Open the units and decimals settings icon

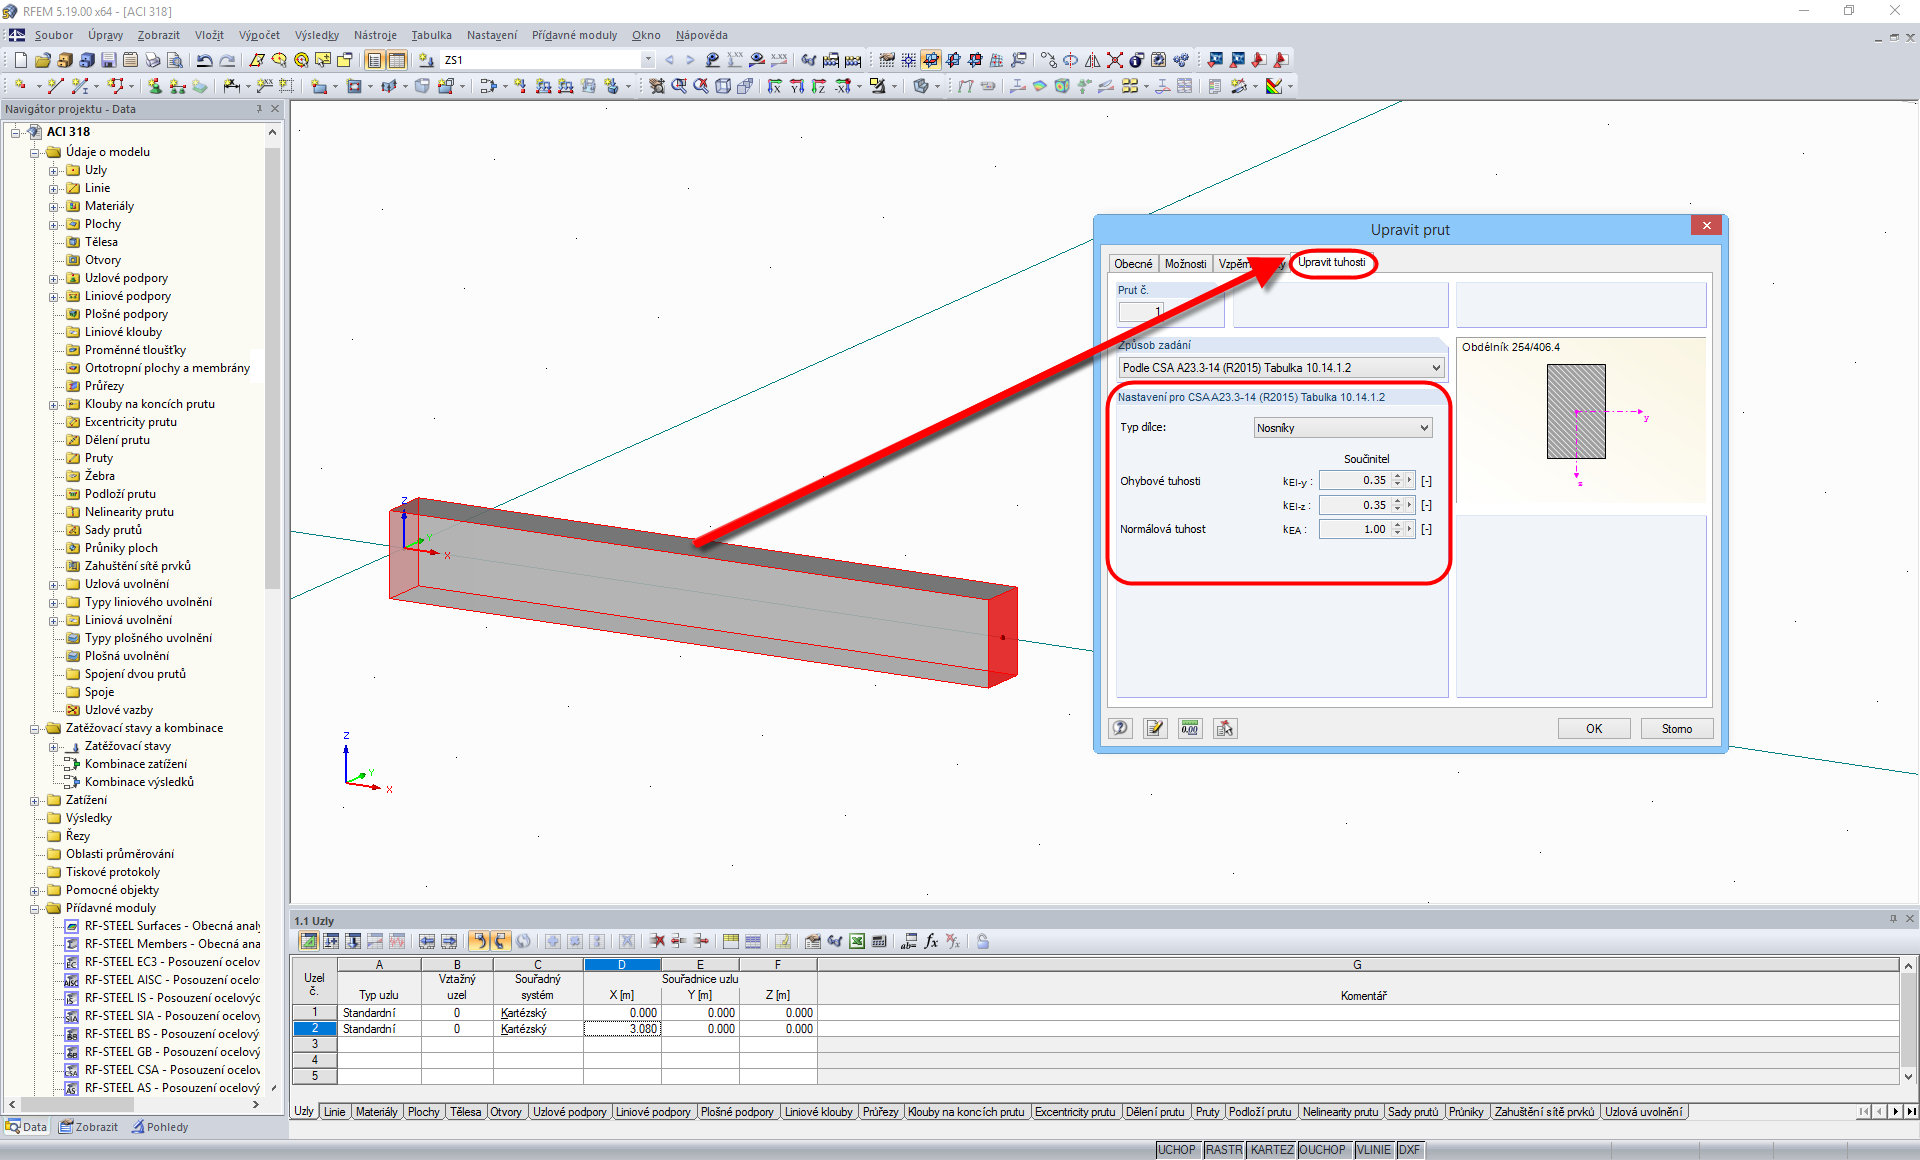click(1190, 728)
